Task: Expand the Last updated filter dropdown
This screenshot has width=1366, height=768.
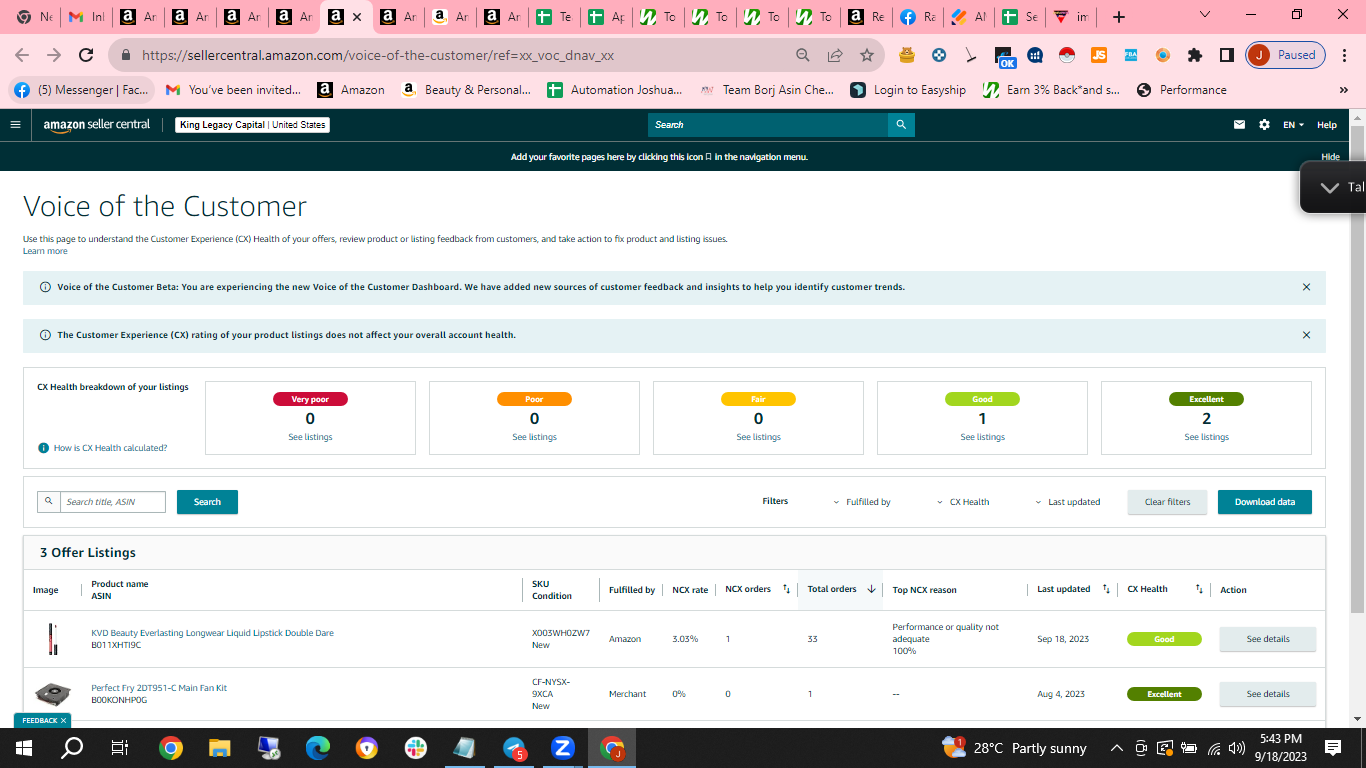Action: click(1067, 502)
